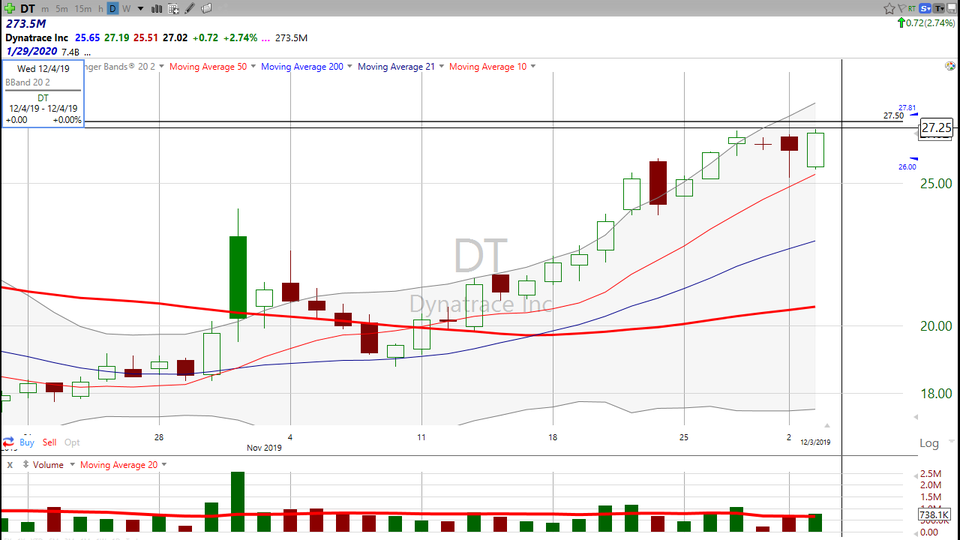The height and width of the screenshot is (540, 960).
Task: Open the Moving Average 21 dropdown
Action: click(441, 66)
